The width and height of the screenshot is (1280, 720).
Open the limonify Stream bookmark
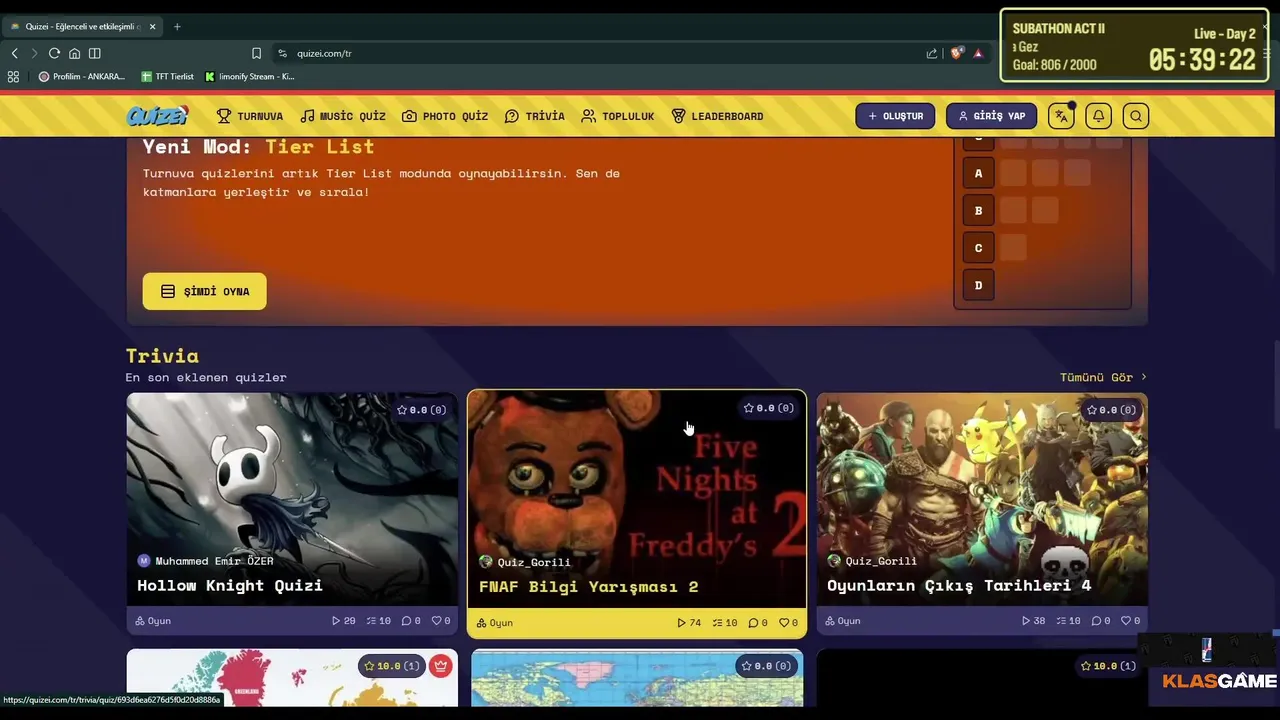pos(250,76)
